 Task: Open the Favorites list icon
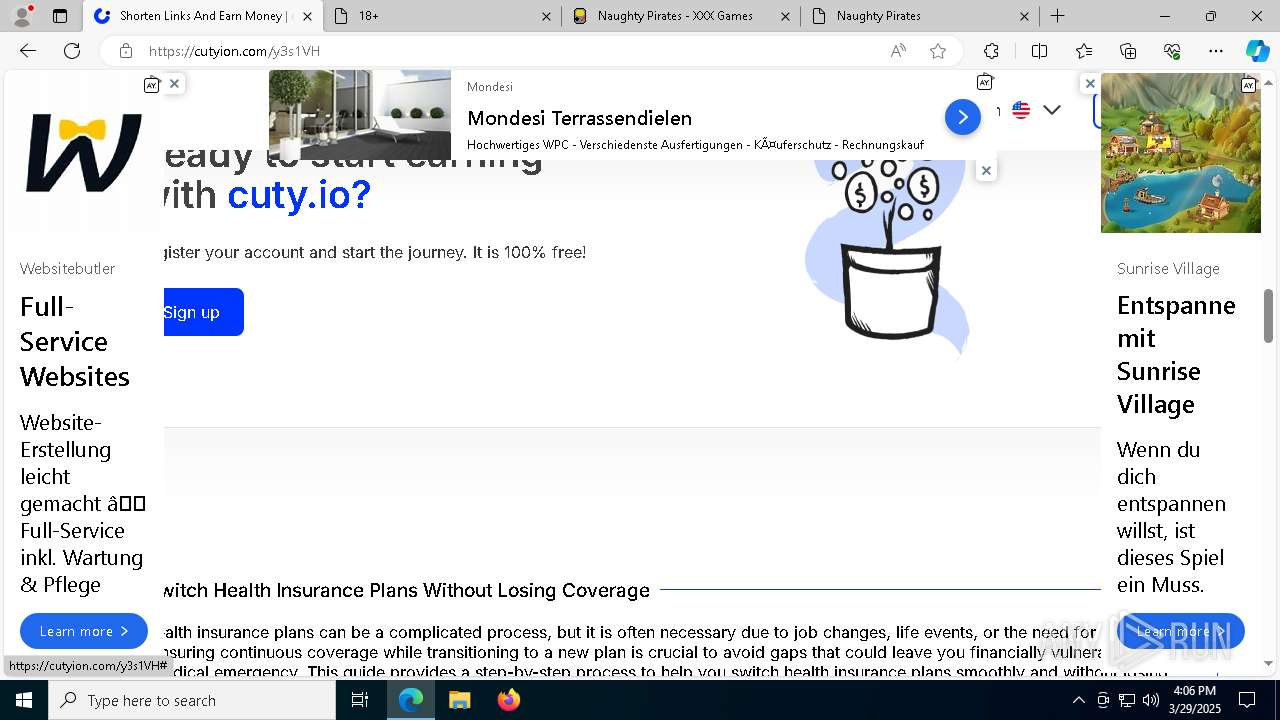pyautogui.click(x=1084, y=51)
